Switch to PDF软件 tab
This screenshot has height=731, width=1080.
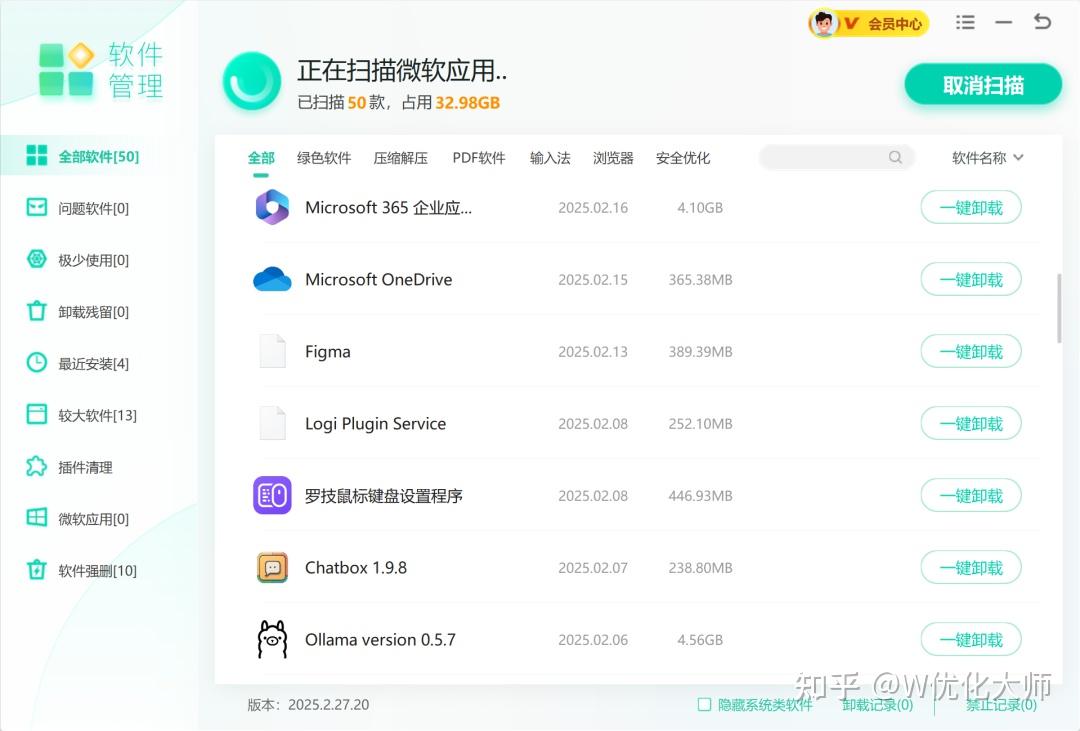coord(479,158)
